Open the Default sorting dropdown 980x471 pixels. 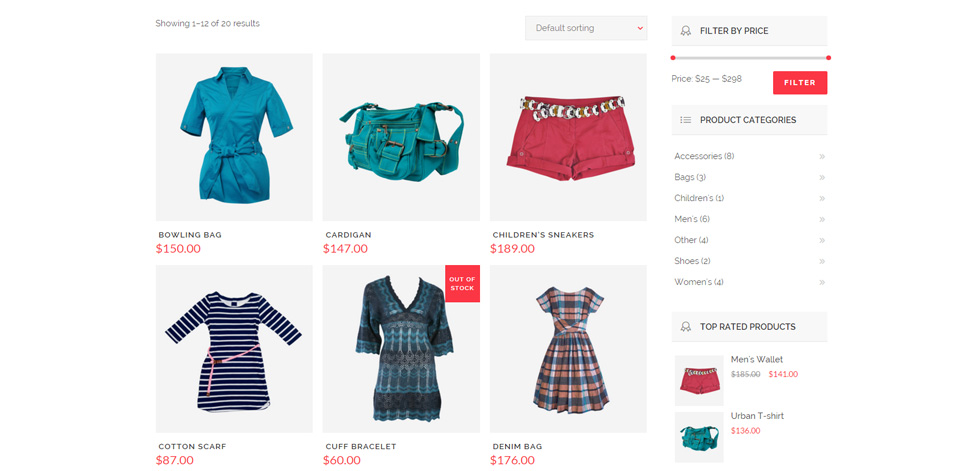tap(586, 28)
